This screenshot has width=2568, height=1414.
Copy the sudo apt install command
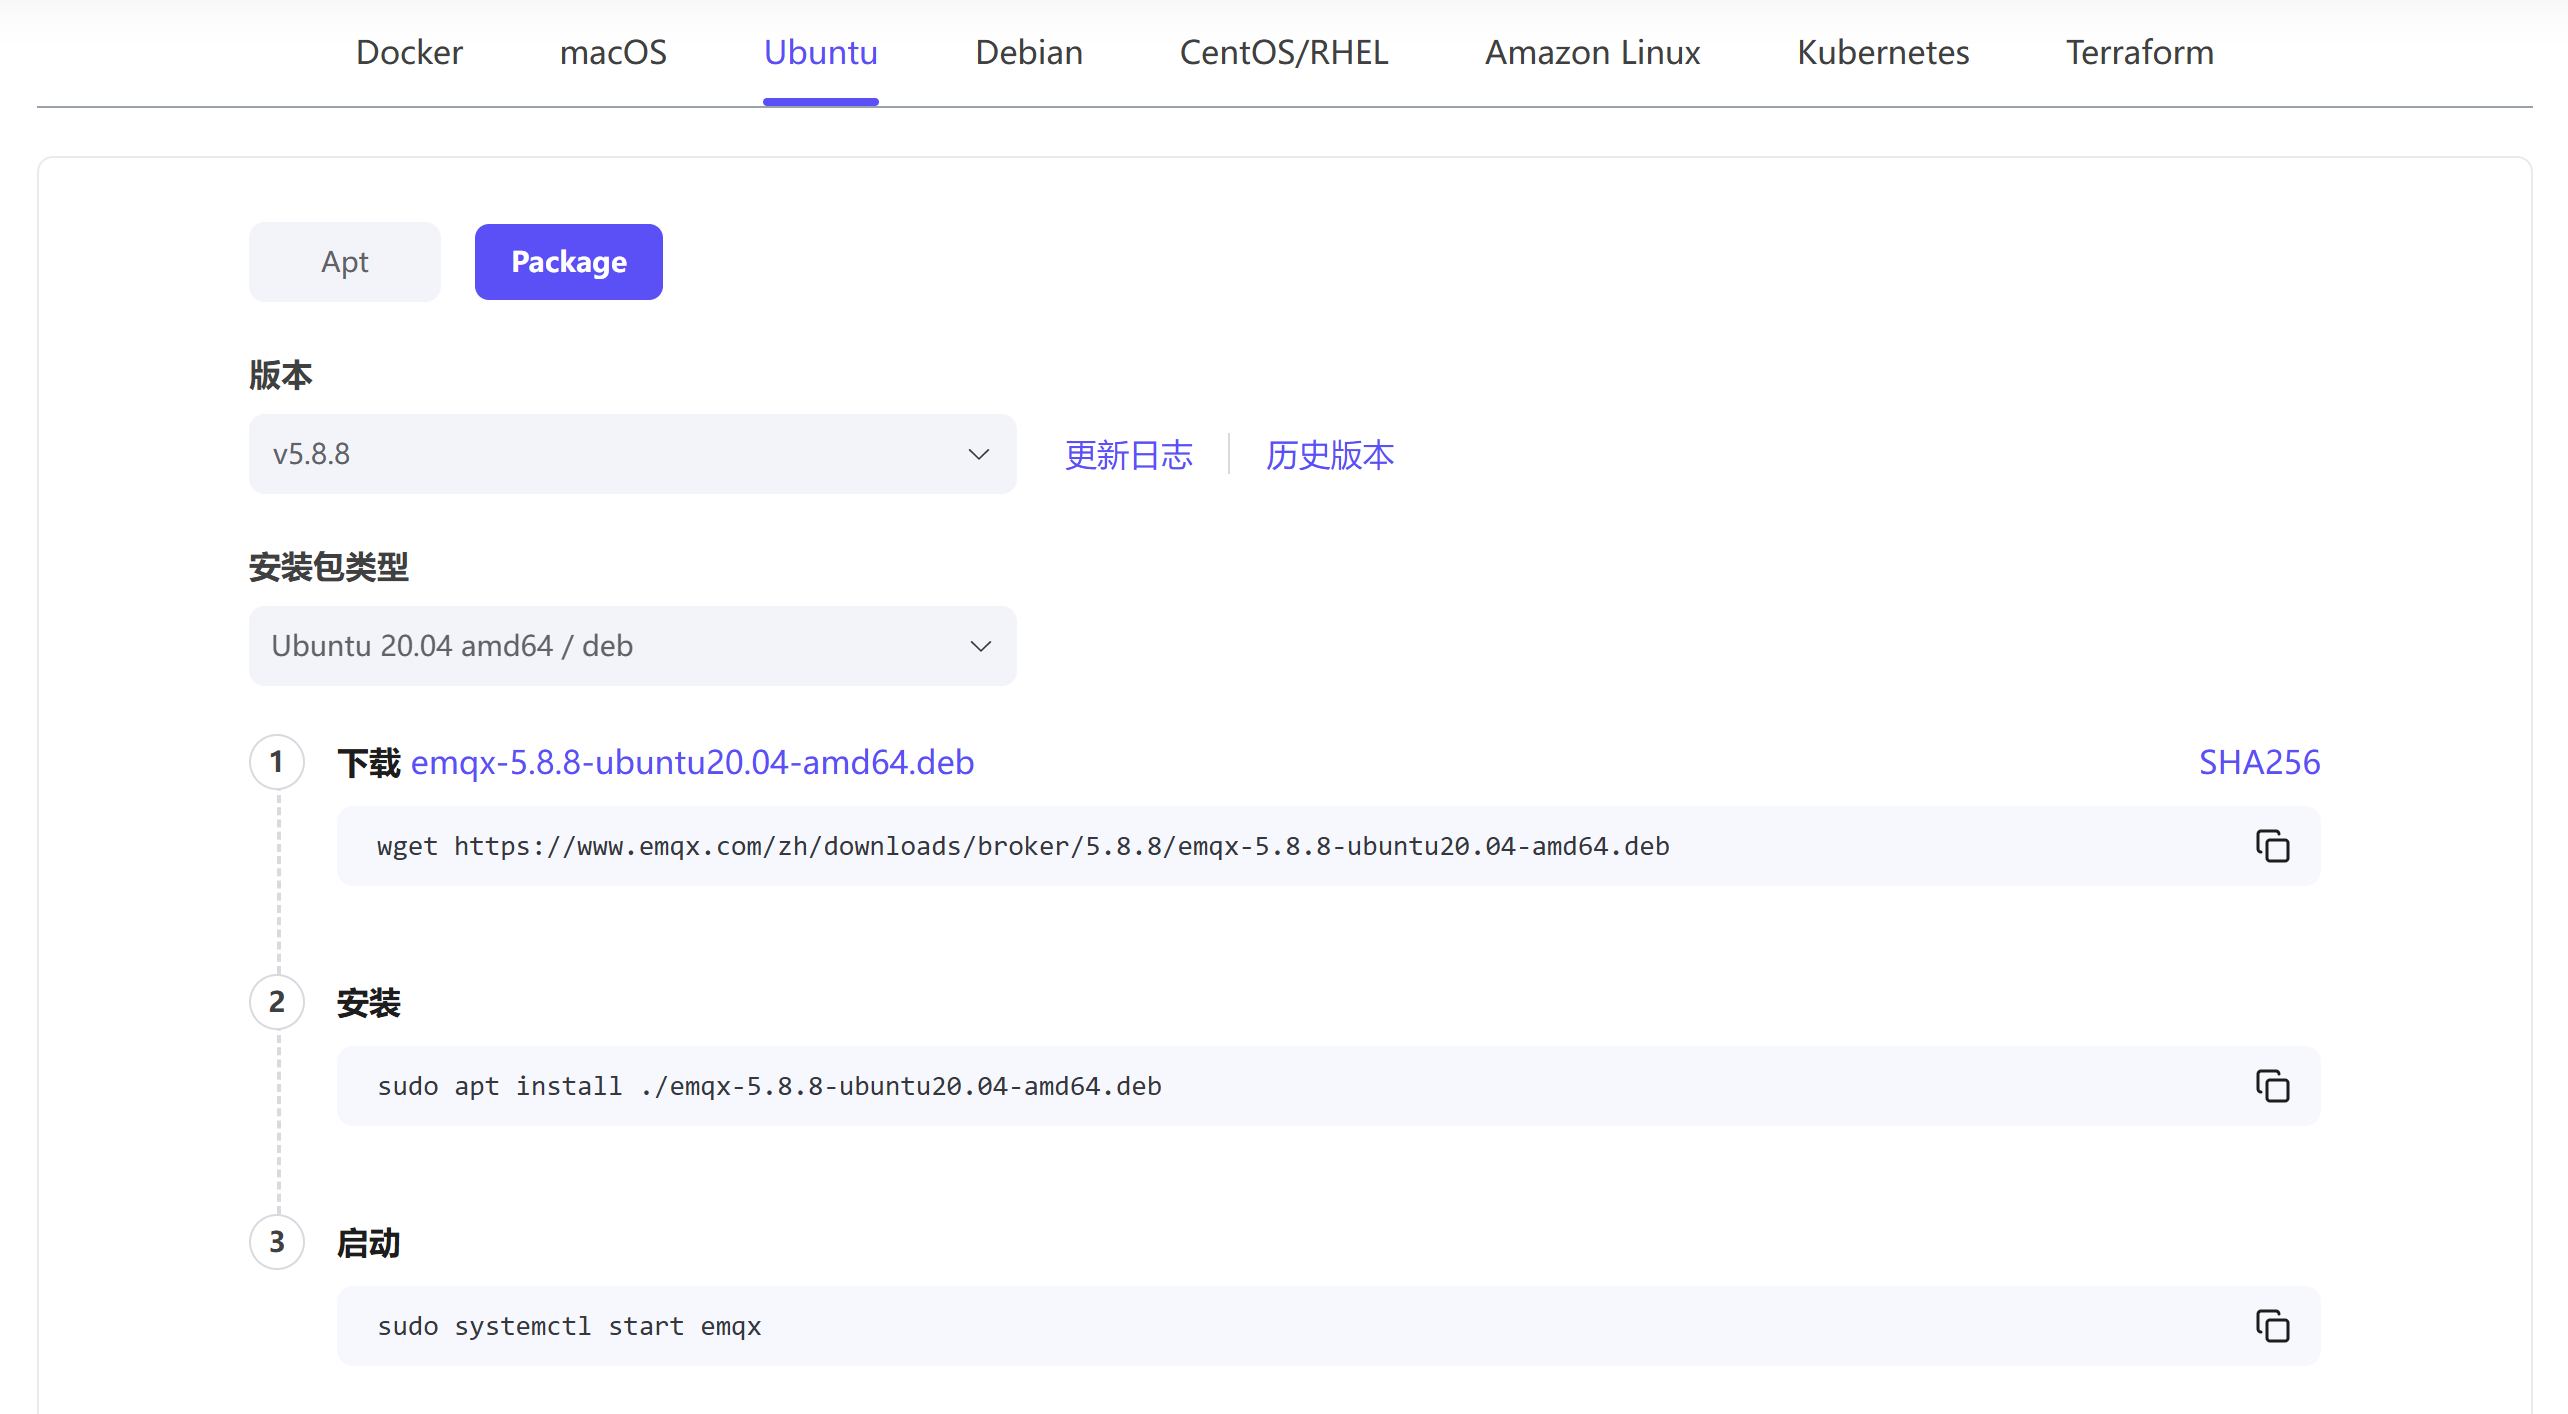(x=2272, y=1086)
